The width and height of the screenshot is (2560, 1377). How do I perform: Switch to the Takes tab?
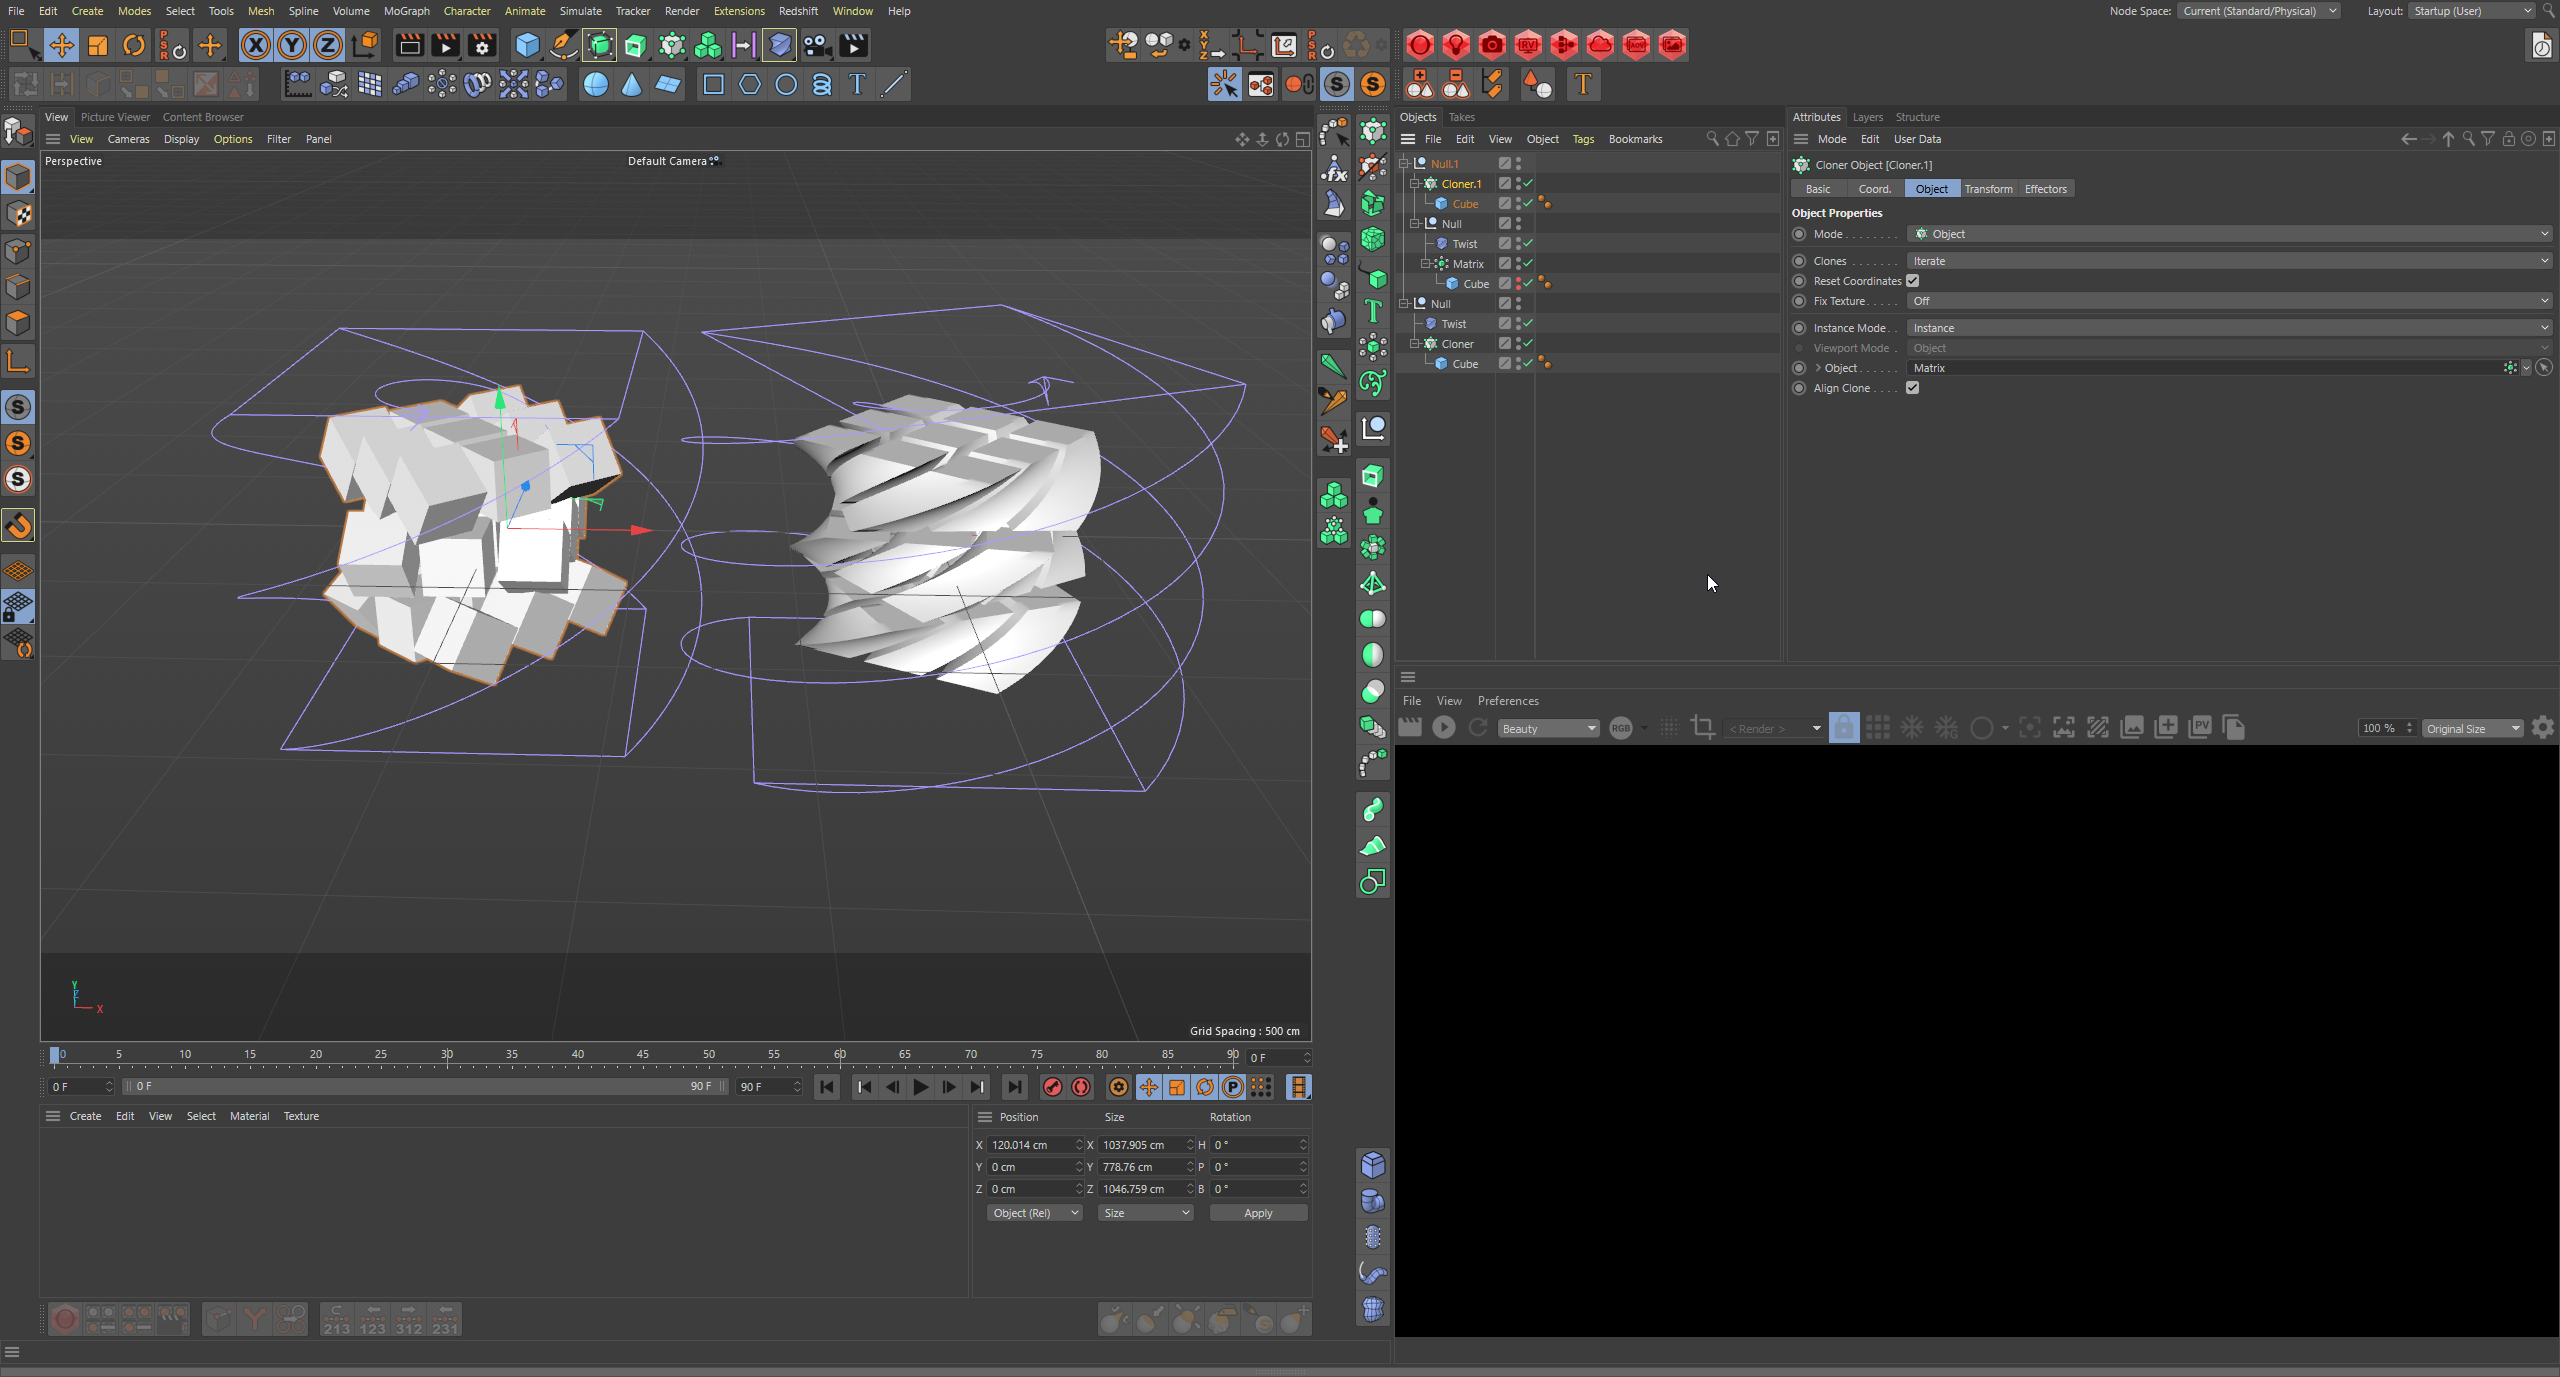[1461, 117]
